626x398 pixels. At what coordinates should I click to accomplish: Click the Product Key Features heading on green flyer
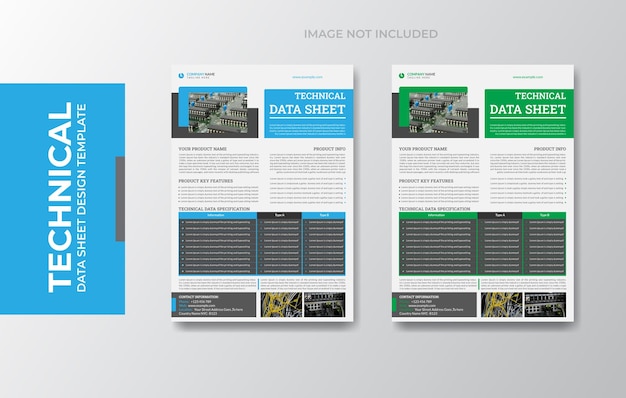click(426, 181)
